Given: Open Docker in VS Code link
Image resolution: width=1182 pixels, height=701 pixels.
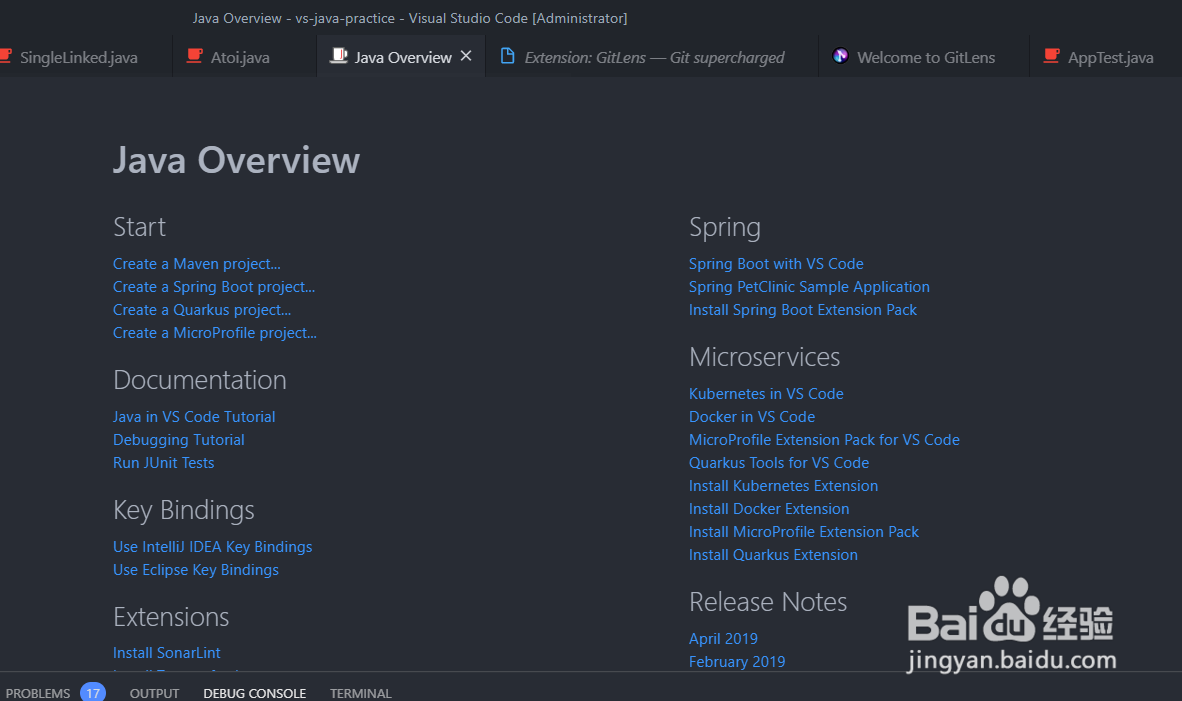Looking at the screenshot, I should (752, 417).
